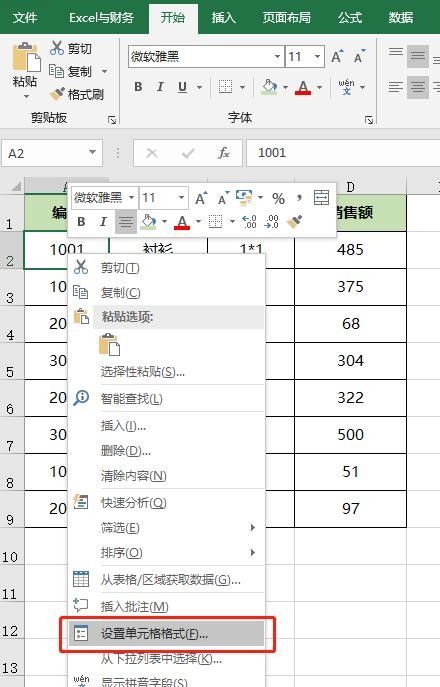Click the ribbon wén phonetic guide icon

tap(346, 87)
